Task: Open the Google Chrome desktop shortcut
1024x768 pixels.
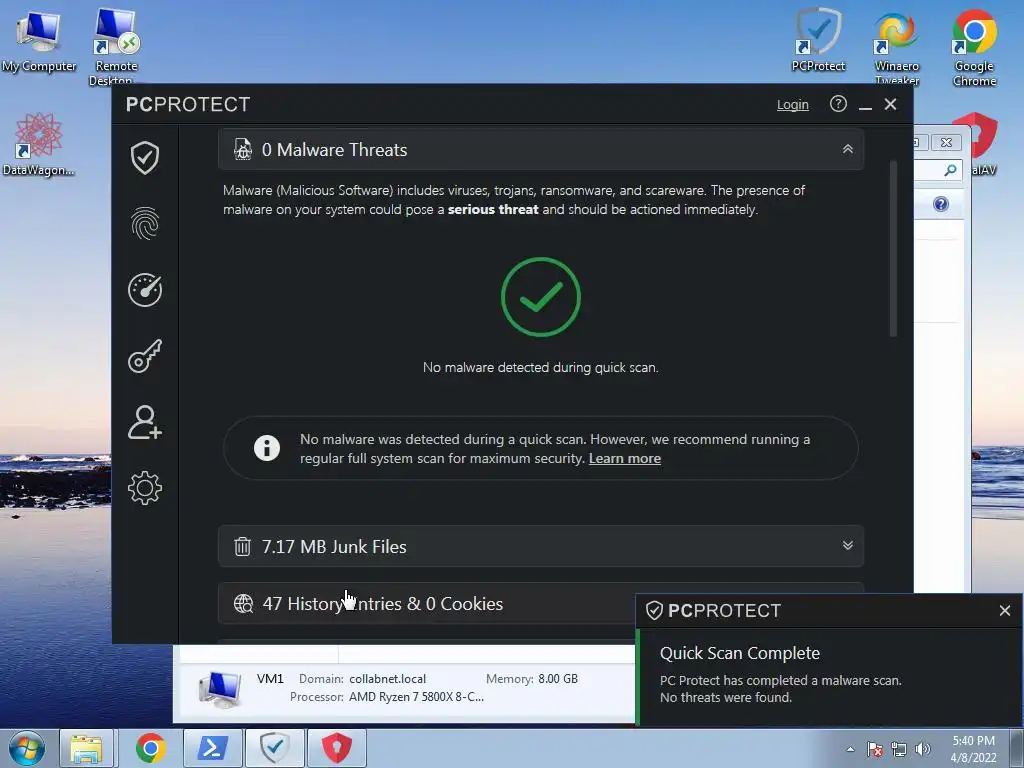Action: 974,48
